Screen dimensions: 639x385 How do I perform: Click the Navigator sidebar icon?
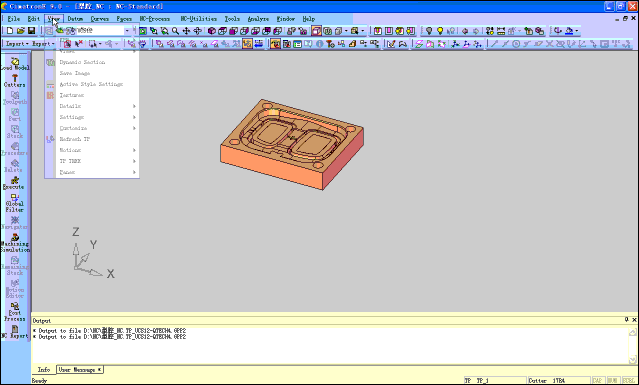tap(15, 223)
